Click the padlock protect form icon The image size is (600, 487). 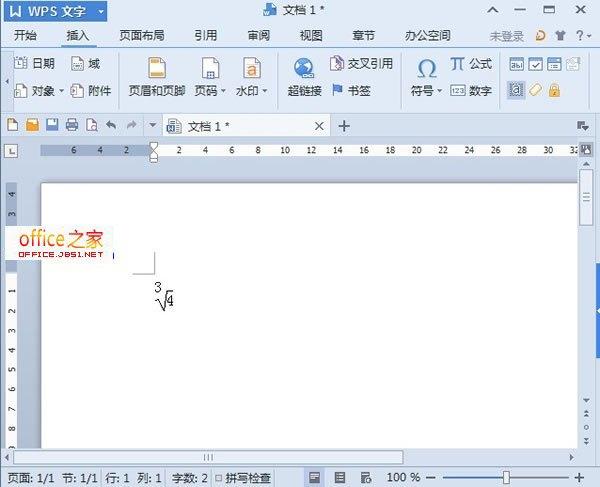554,90
